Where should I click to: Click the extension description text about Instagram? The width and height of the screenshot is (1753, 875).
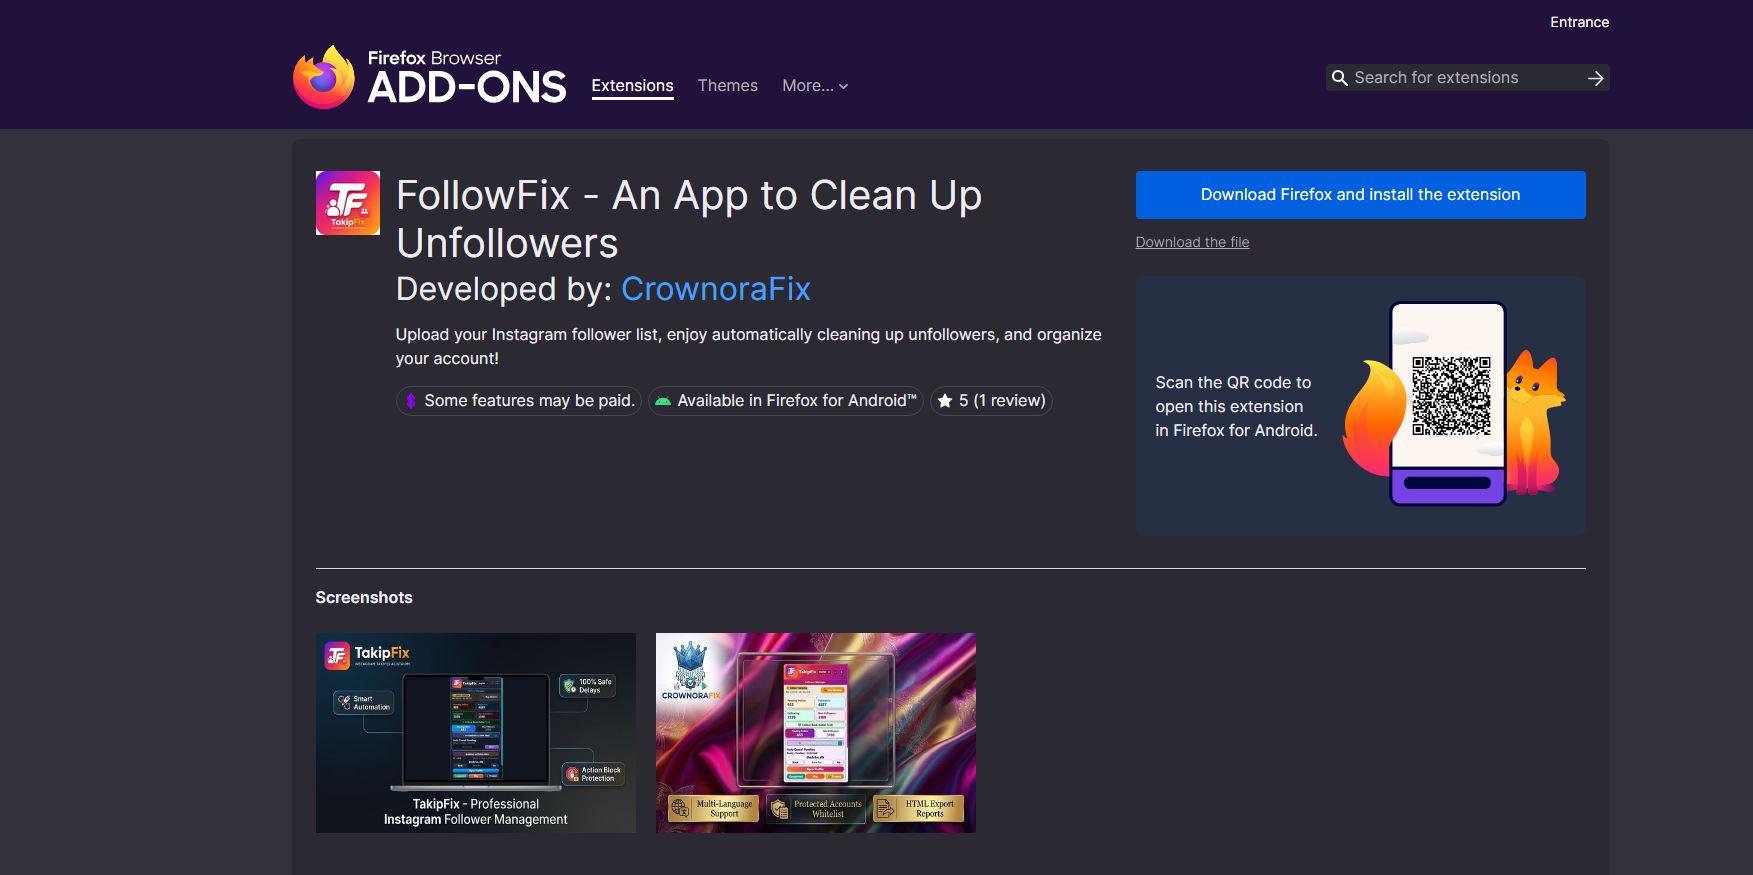point(748,347)
